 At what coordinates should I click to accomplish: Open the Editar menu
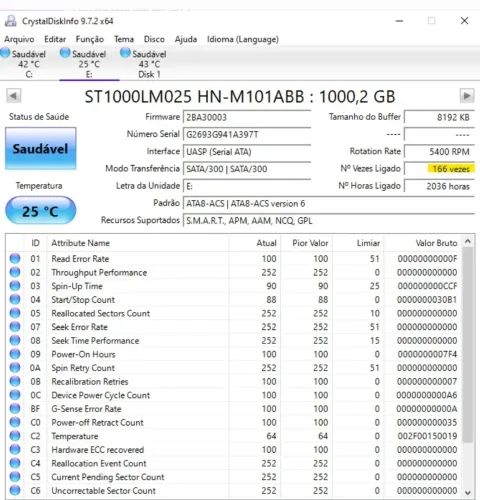(55, 39)
